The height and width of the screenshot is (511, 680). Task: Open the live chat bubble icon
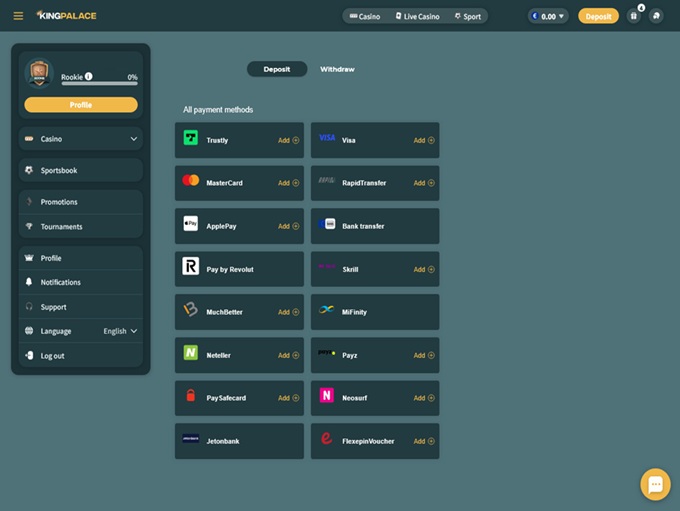click(x=655, y=484)
